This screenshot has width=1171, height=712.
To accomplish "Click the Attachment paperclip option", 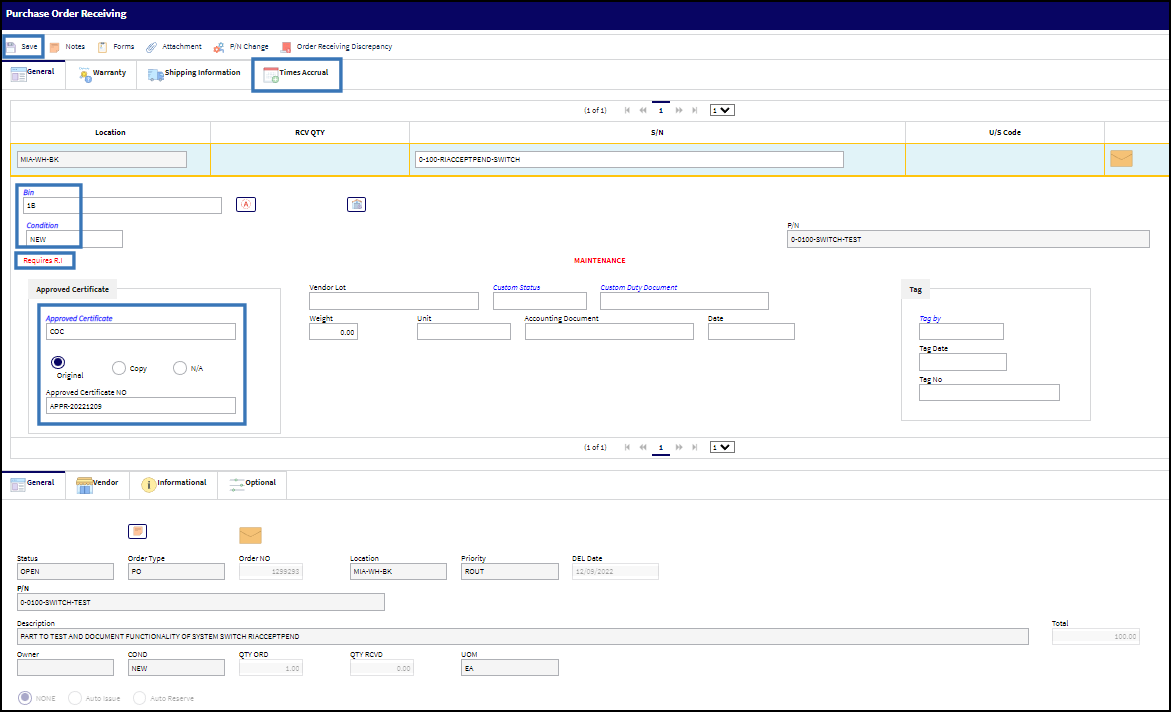I will coord(173,46).
